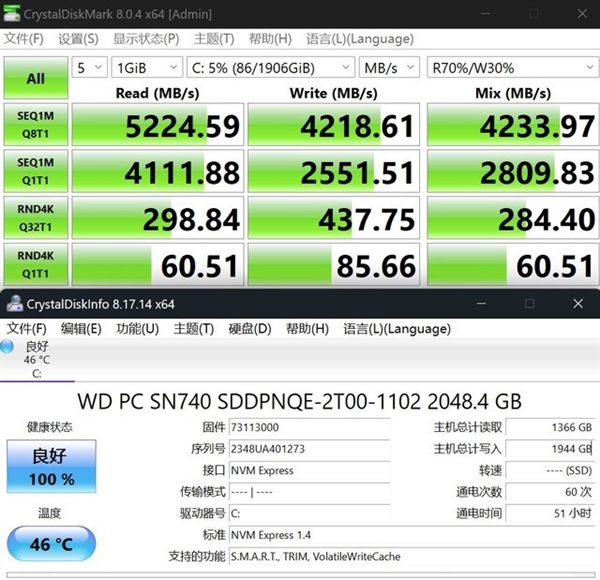Click the 46 °C temperature indicator
The height and width of the screenshot is (580, 600).
pyautogui.click(x=52, y=545)
